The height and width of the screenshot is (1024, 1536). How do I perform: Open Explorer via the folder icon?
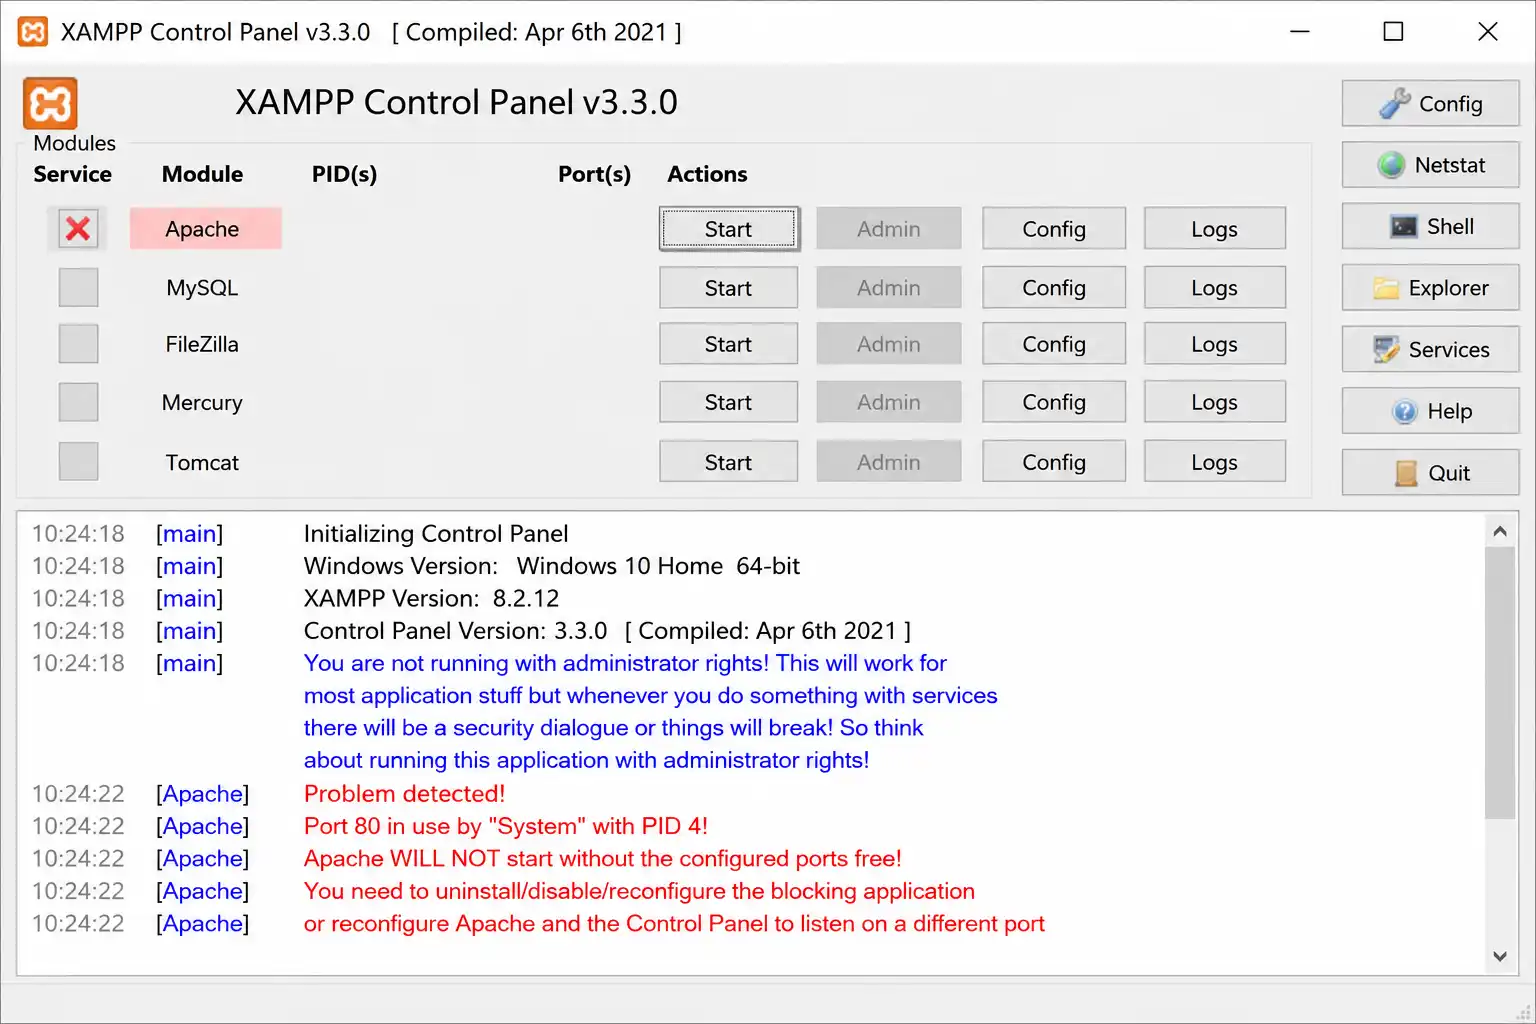1430,288
